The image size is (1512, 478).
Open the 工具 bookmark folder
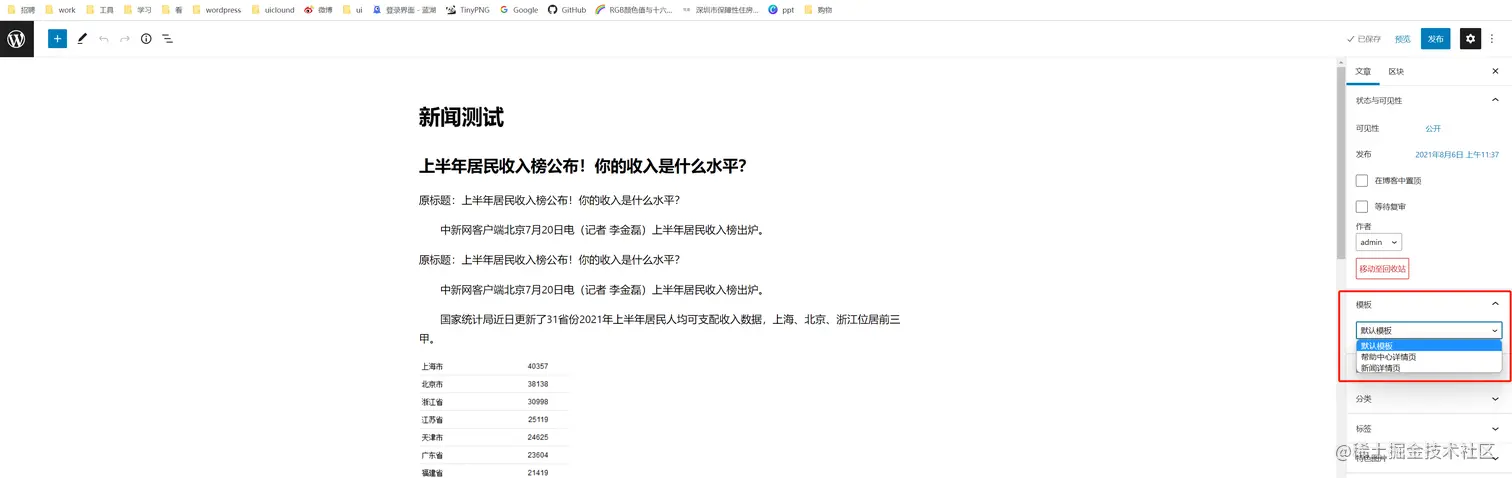pos(100,9)
